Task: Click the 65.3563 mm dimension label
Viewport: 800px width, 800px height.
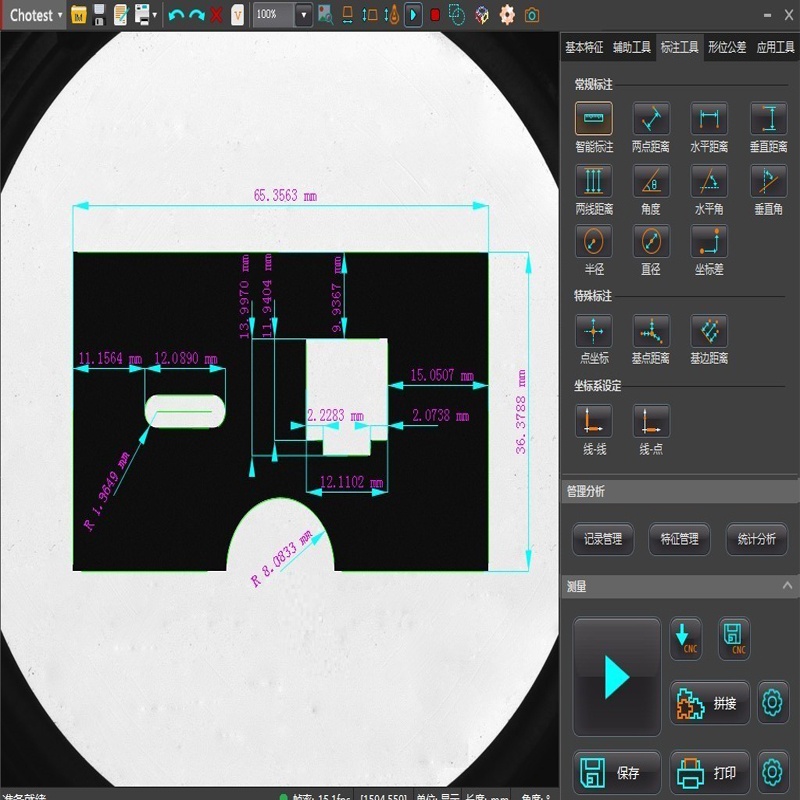Action: [x=284, y=197]
